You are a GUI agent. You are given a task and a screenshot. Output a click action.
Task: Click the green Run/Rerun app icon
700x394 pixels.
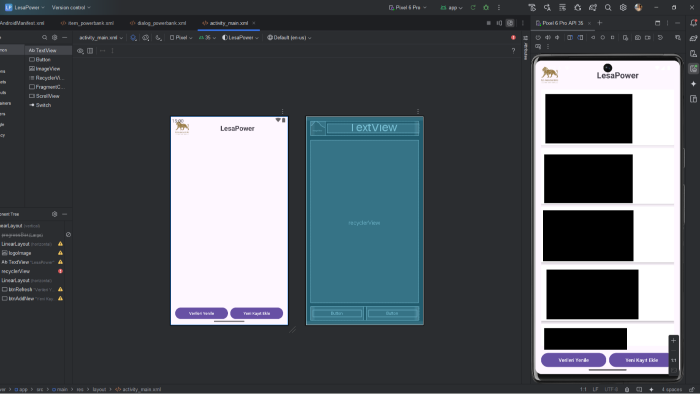(x=473, y=8)
